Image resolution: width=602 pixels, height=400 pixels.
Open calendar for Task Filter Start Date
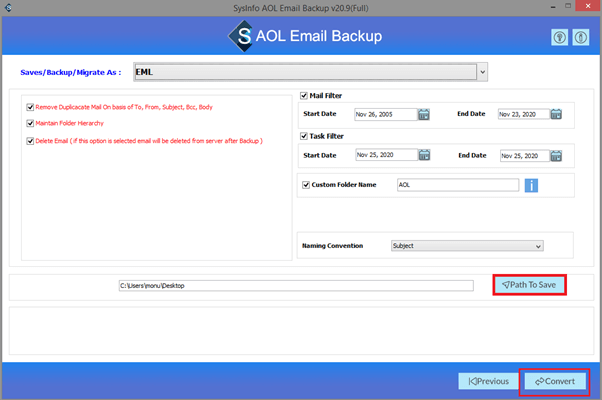click(x=424, y=155)
